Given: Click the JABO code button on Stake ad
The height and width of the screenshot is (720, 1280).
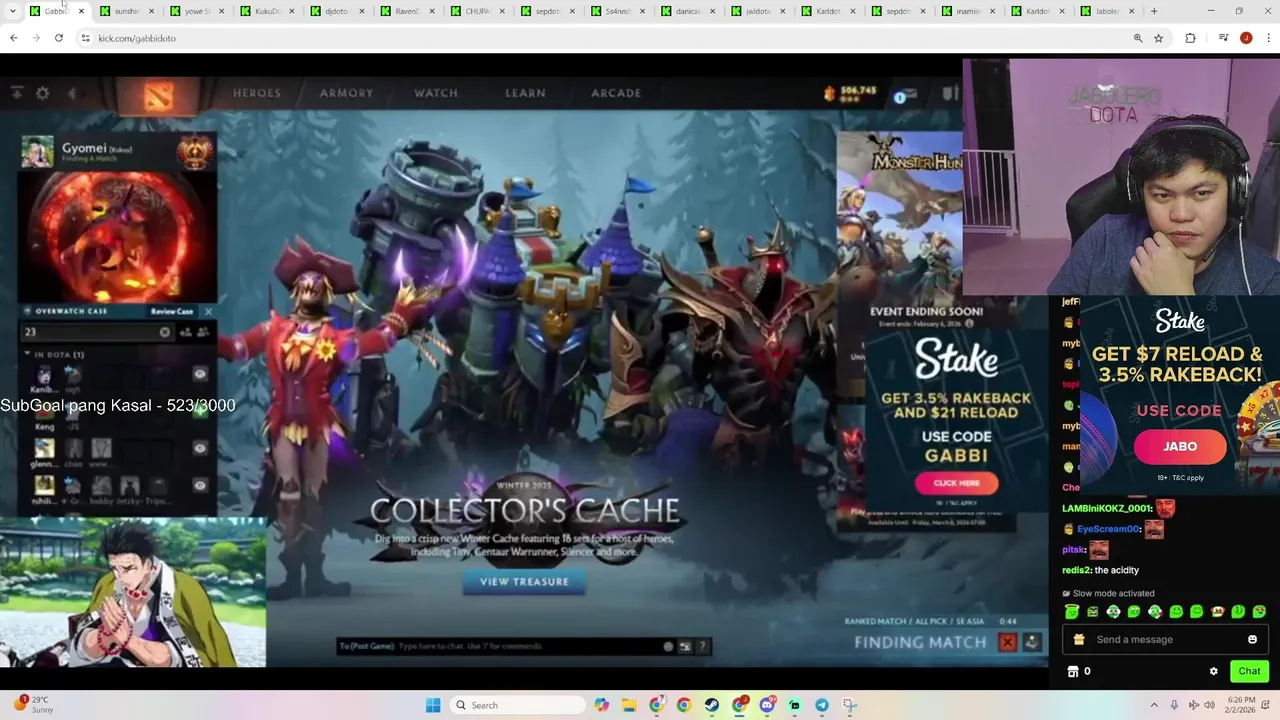Looking at the screenshot, I should click(1180, 447).
